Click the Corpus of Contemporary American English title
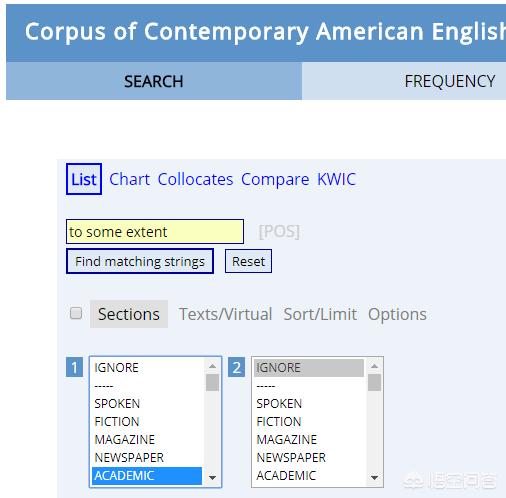Viewport: 506px width, 498px height. [x=265, y=32]
